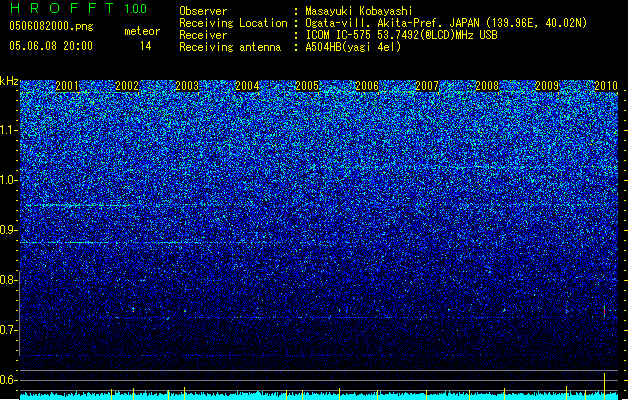Click the 2010 time marker

point(606,86)
